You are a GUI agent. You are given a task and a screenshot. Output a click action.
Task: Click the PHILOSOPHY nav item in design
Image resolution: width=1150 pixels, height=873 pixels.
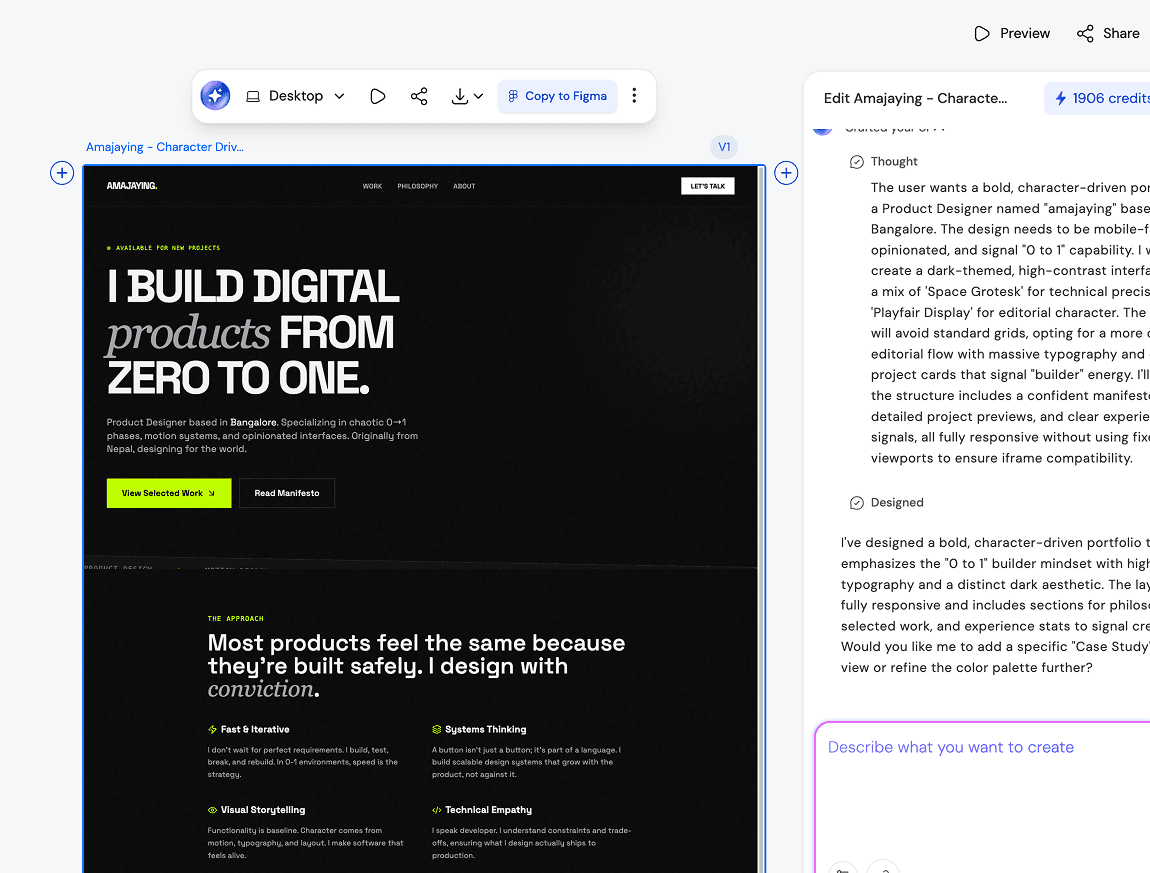[417, 186]
